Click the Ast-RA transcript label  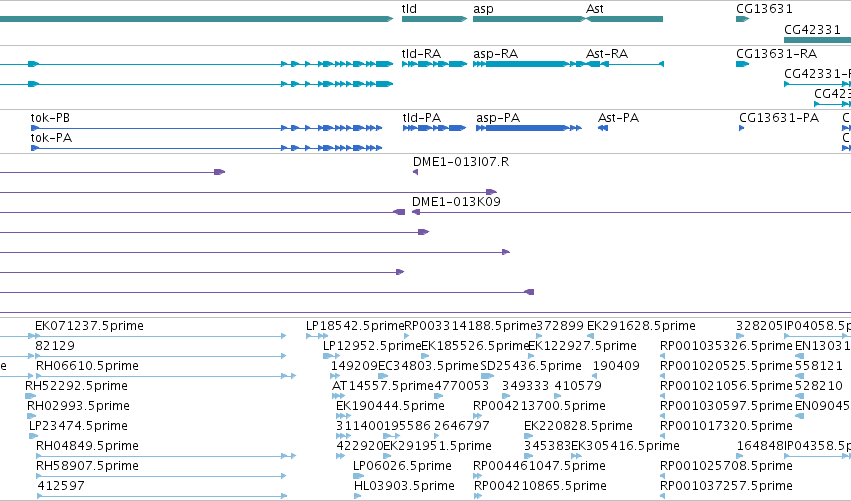[x=607, y=54]
